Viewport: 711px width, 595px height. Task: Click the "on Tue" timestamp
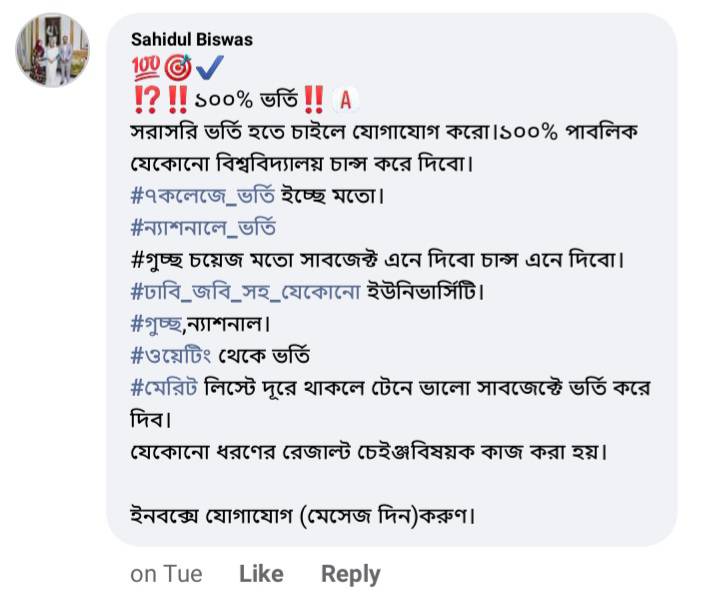click(166, 574)
